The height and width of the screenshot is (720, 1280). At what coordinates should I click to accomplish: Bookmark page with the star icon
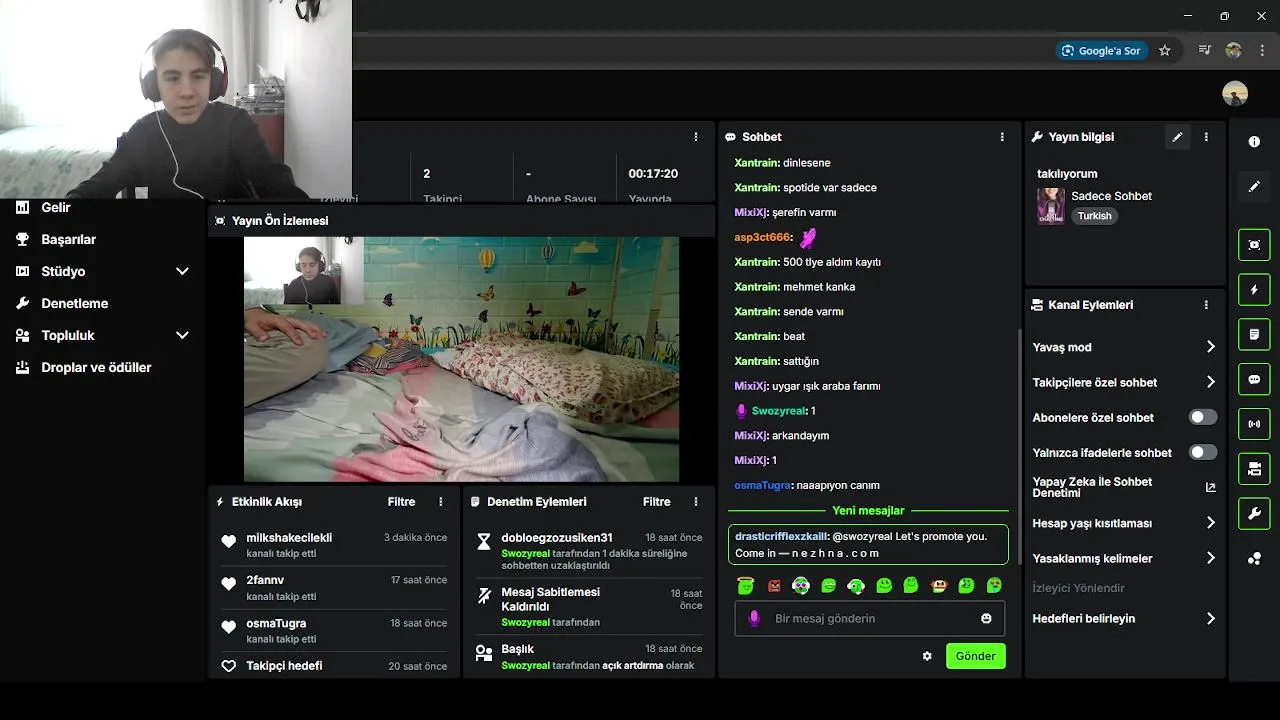[1164, 50]
